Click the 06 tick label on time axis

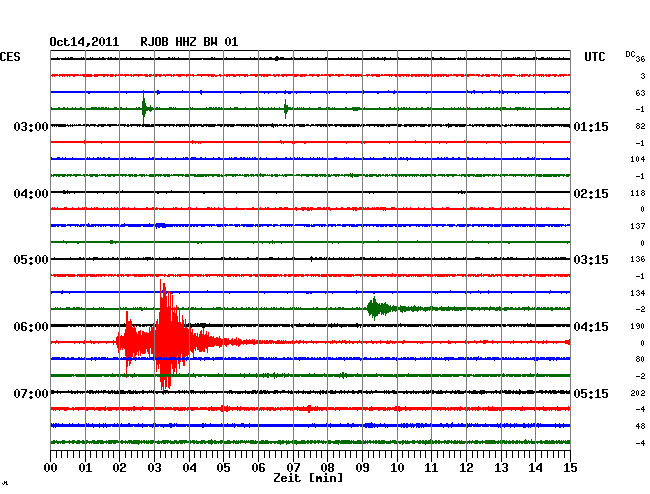coord(258,467)
